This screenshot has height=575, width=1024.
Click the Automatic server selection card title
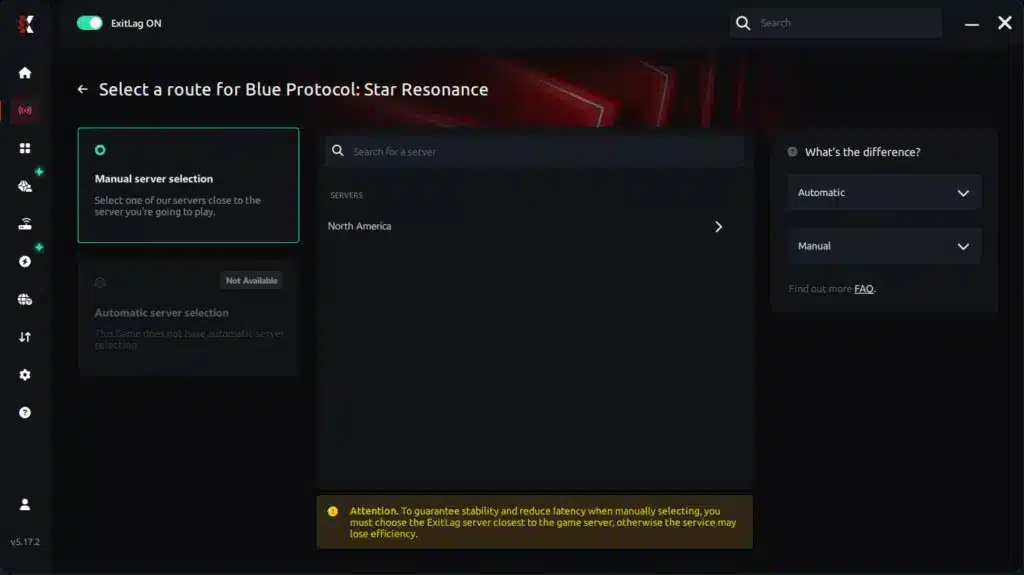[x=161, y=313]
